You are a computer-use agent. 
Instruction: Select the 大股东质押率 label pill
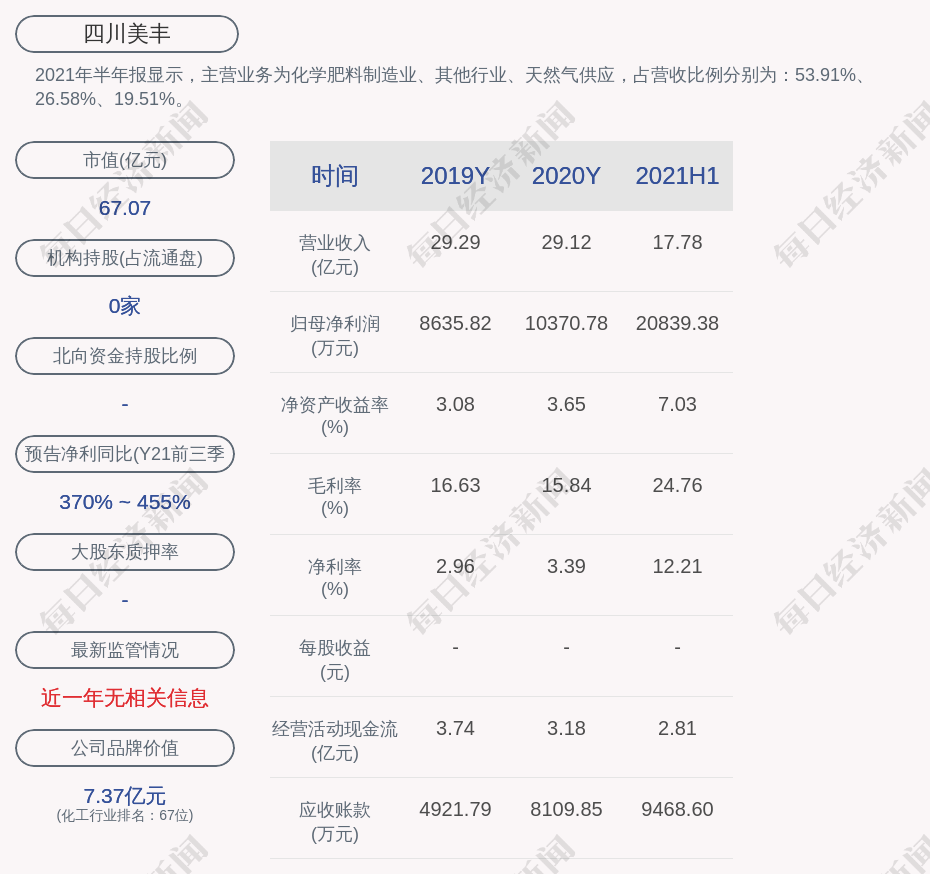click(125, 552)
